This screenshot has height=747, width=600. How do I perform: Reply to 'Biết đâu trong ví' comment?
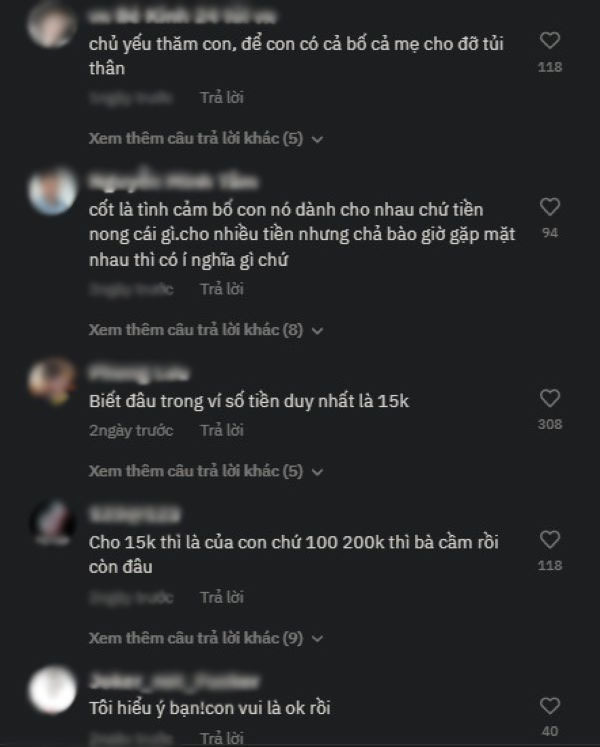tap(222, 430)
